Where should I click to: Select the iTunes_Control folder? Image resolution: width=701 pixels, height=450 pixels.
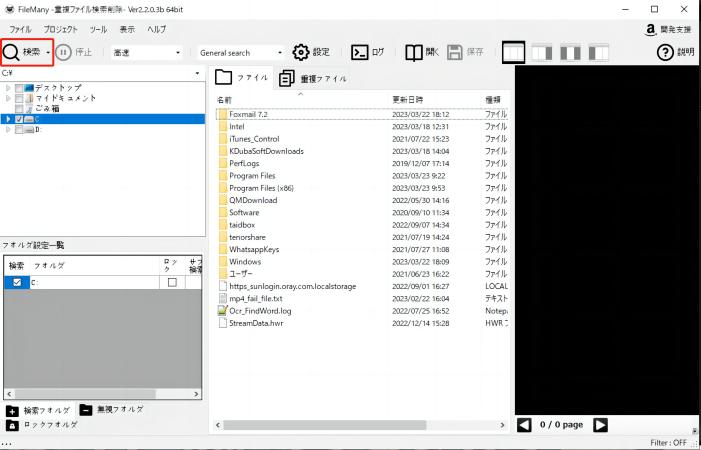[254, 139]
